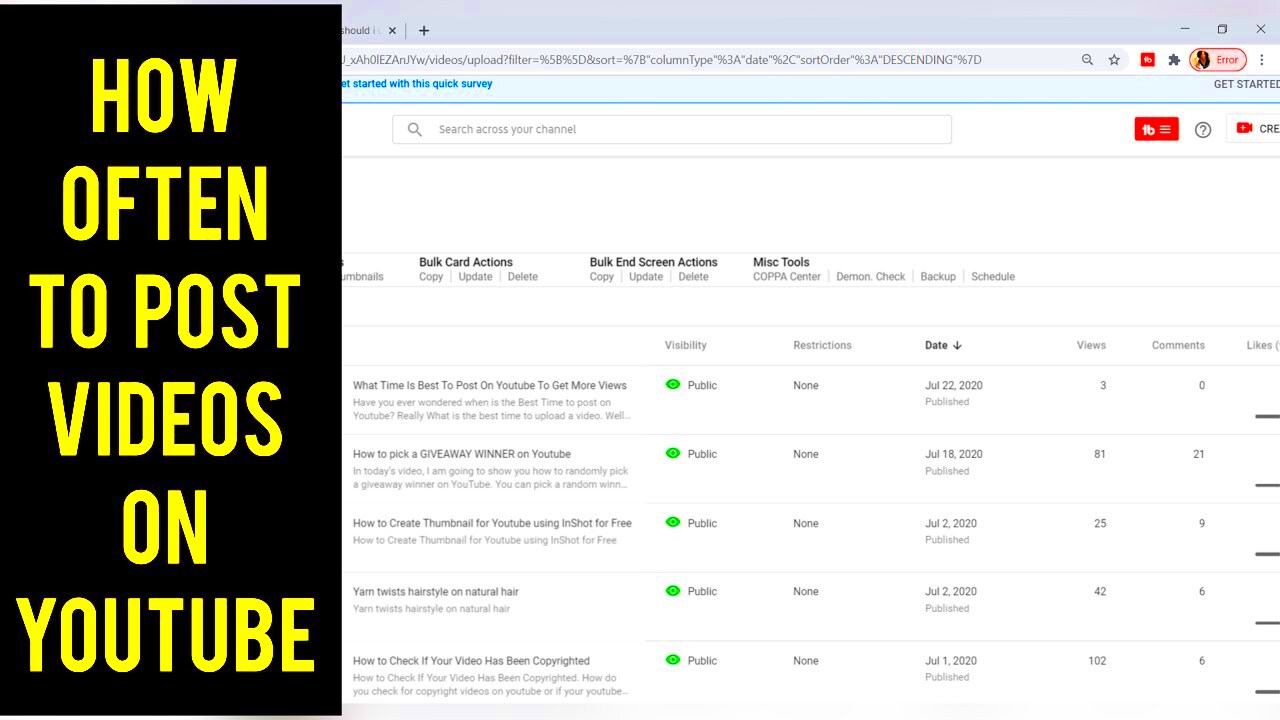Open Demon. Check in Misc Tools
The height and width of the screenshot is (720, 1280).
(x=871, y=277)
